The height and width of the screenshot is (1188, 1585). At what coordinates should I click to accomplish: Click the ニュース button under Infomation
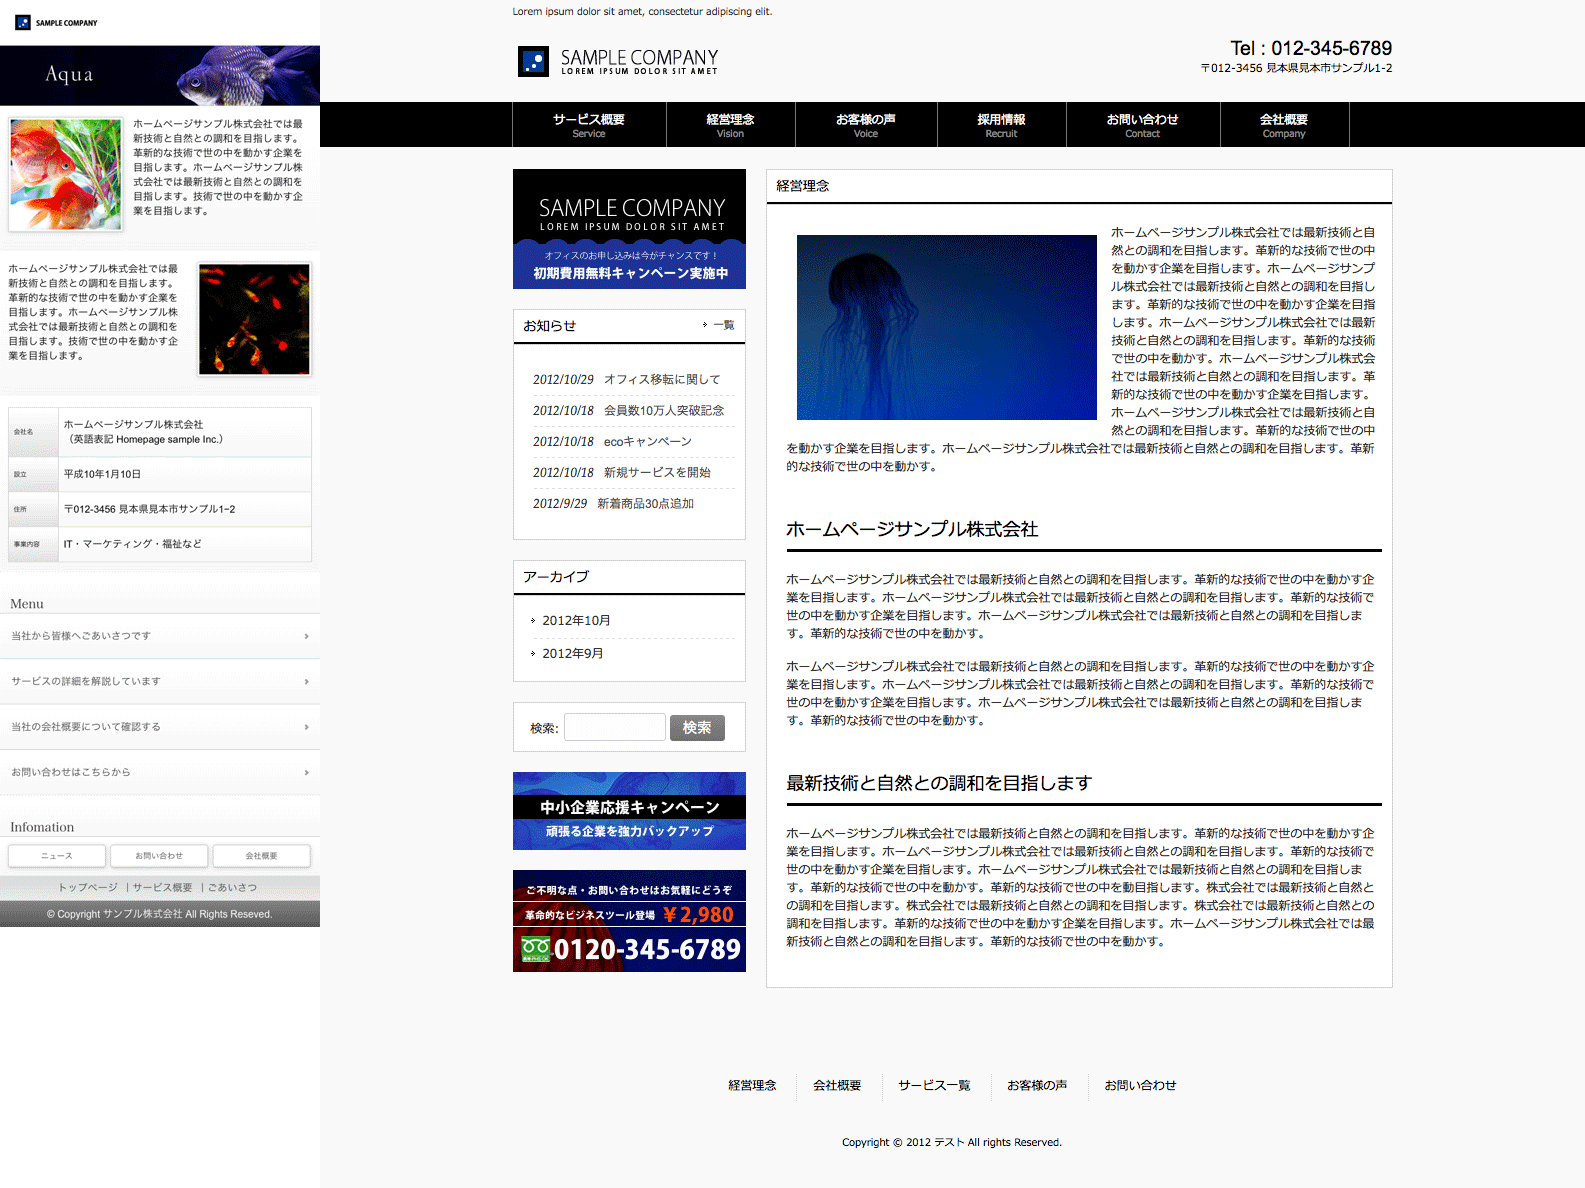(x=57, y=856)
